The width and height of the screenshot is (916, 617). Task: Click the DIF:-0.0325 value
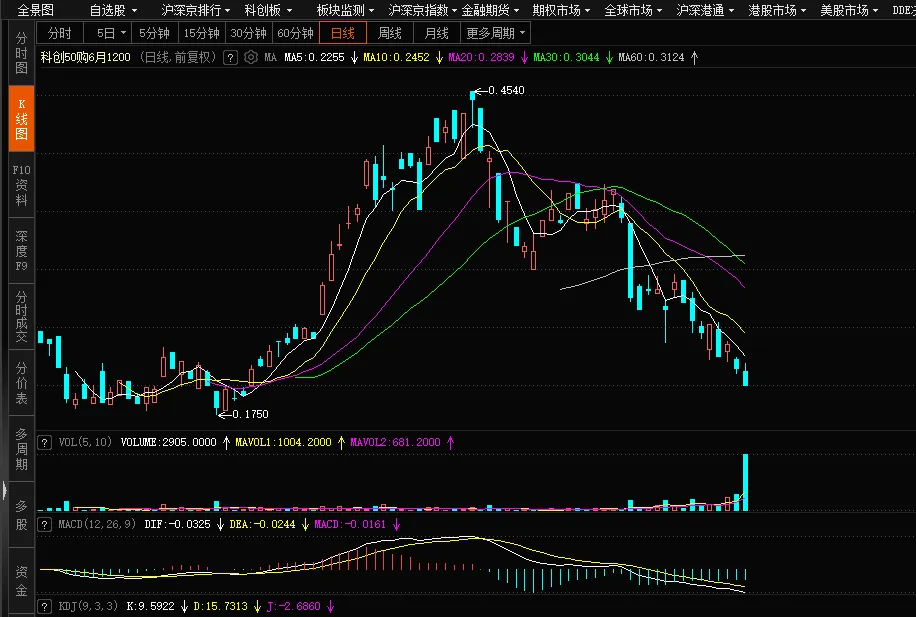[x=178, y=524]
